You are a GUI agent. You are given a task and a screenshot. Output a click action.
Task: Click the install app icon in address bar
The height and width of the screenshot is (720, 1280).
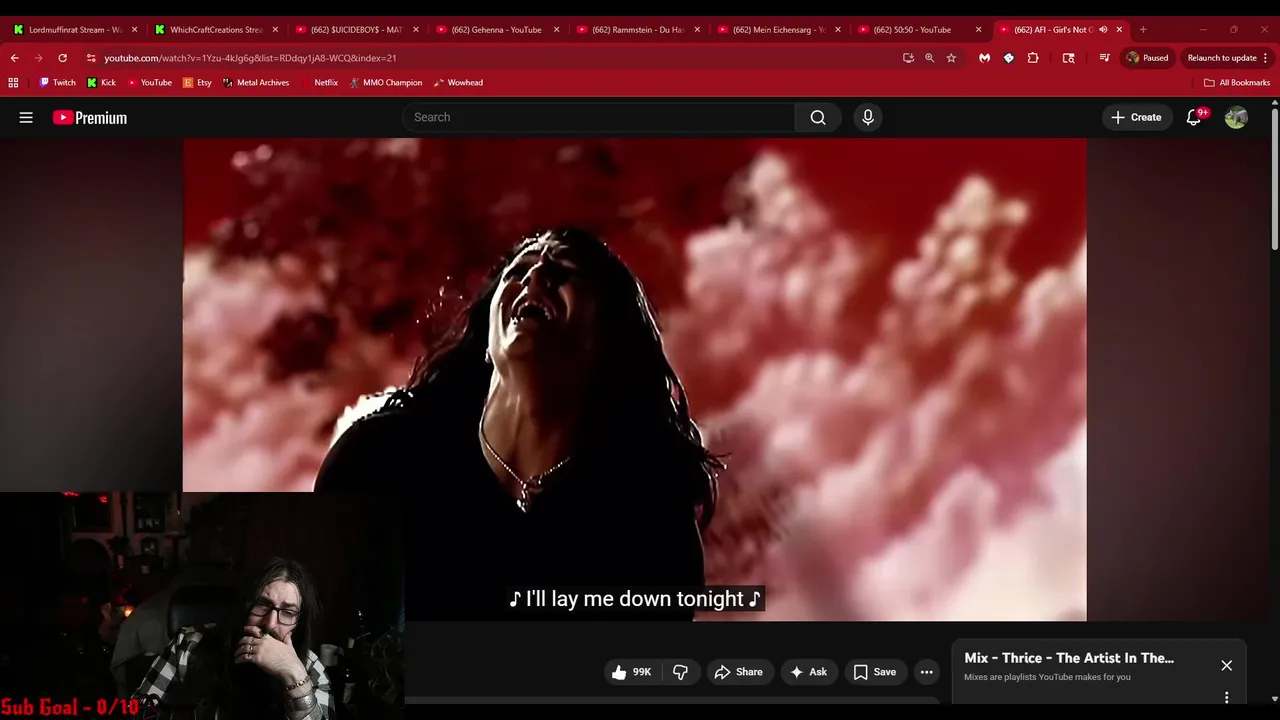[x=908, y=58]
